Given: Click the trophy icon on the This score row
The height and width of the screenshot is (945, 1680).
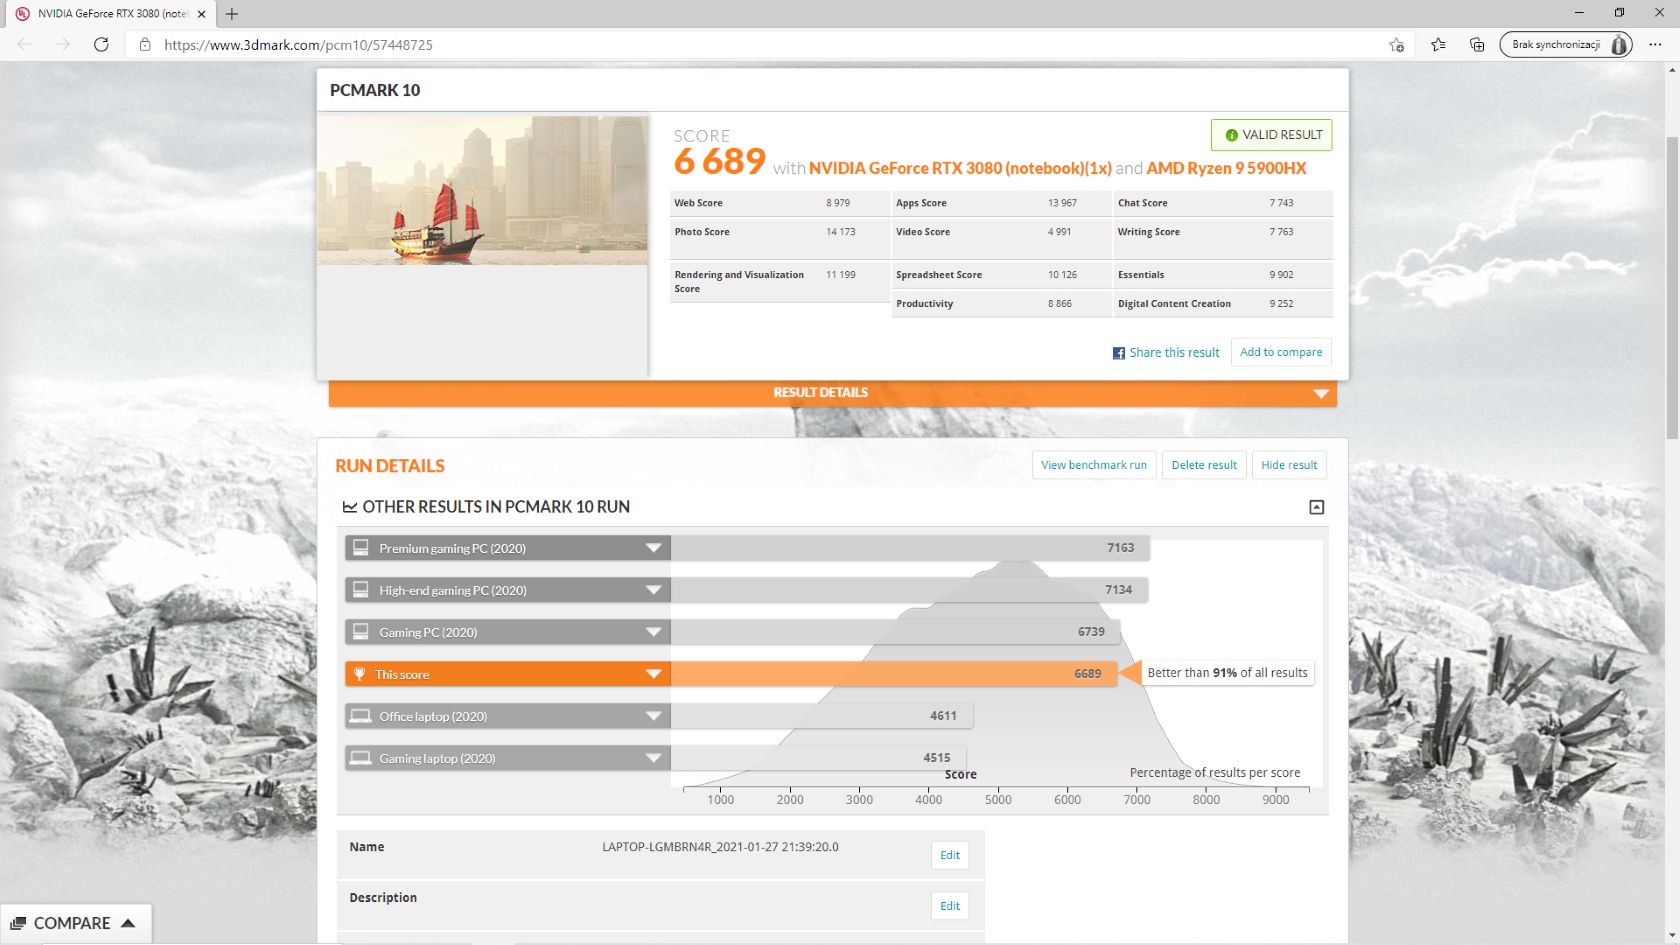Looking at the screenshot, I should (361, 674).
